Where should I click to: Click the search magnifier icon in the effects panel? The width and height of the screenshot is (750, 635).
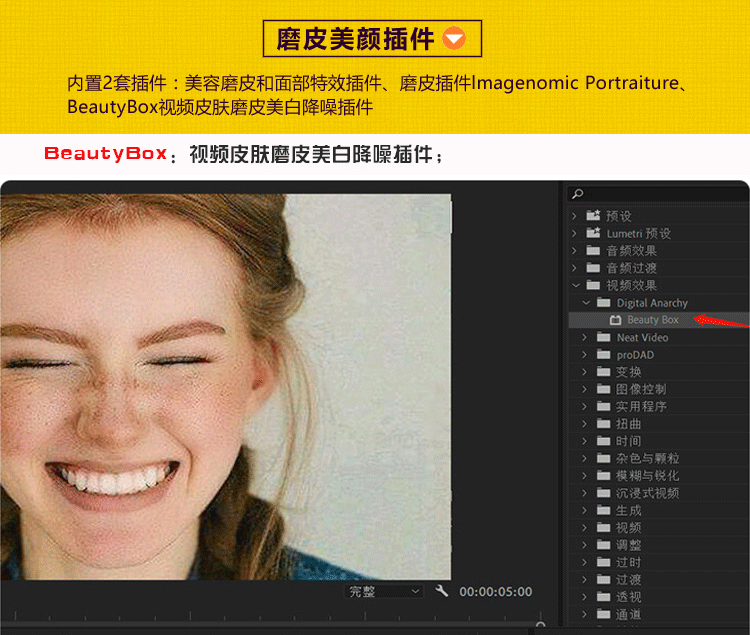[578, 194]
